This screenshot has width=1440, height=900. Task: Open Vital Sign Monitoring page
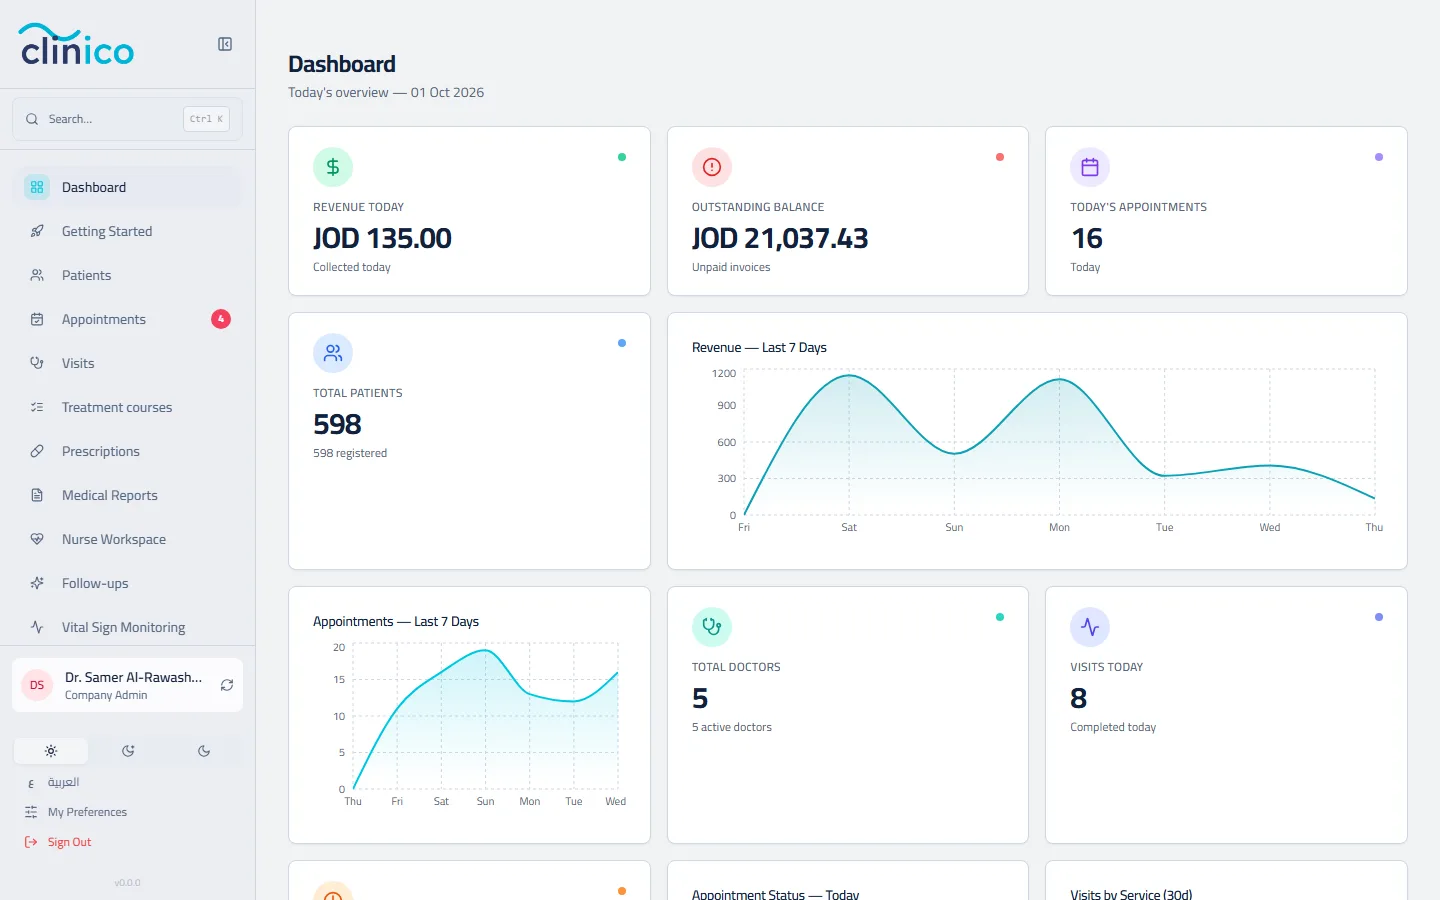127,627
